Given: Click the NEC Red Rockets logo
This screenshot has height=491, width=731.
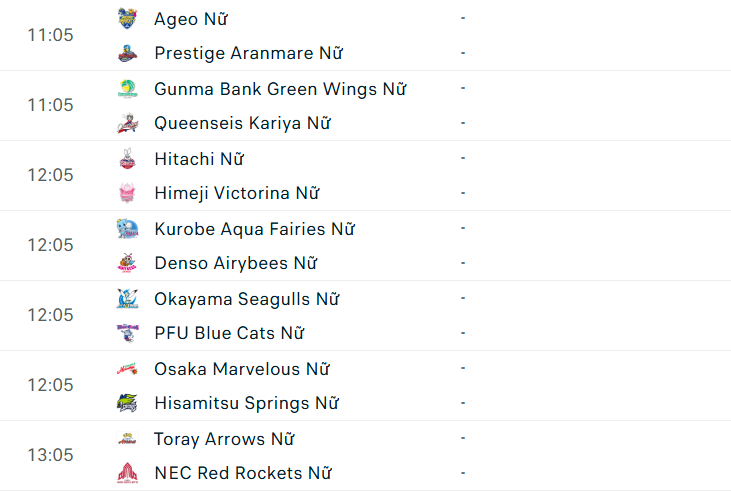Looking at the screenshot, I should 127,473.
